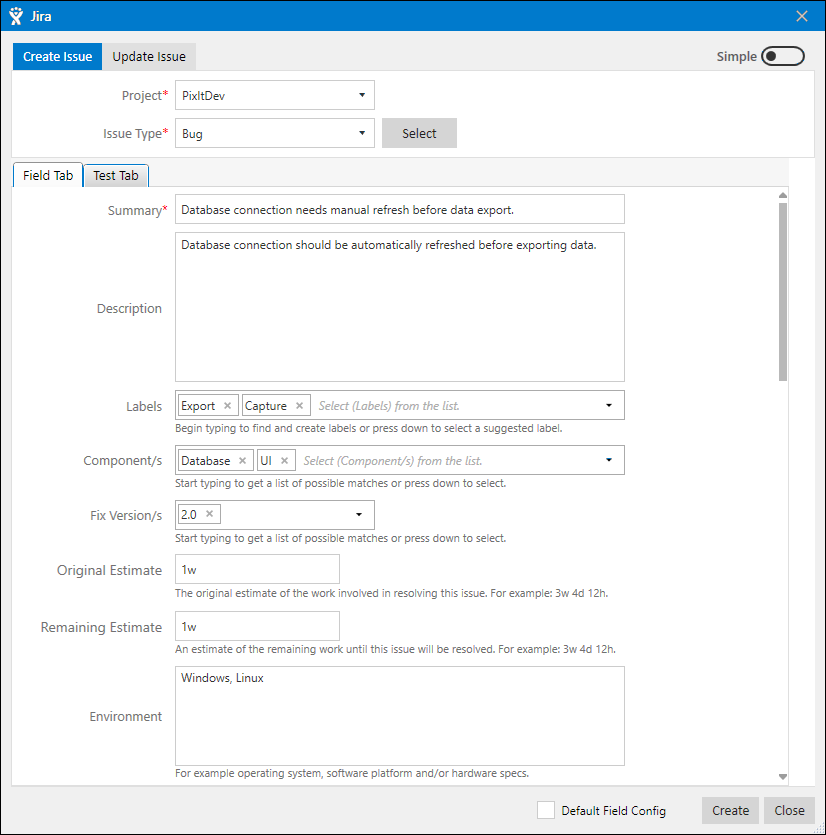Click the vertical scrollbar thumb
Image resolution: width=826 pixels, height=835 pixels.
coord(783,290)
